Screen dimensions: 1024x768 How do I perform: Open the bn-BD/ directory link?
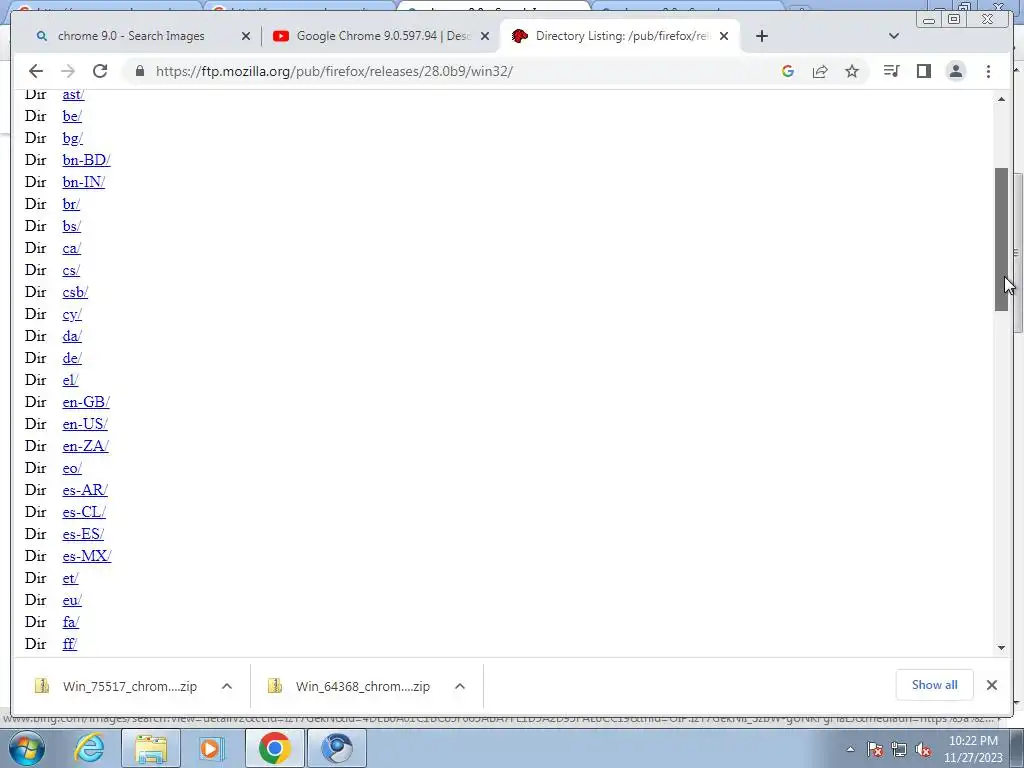click(x=86, y=160)
